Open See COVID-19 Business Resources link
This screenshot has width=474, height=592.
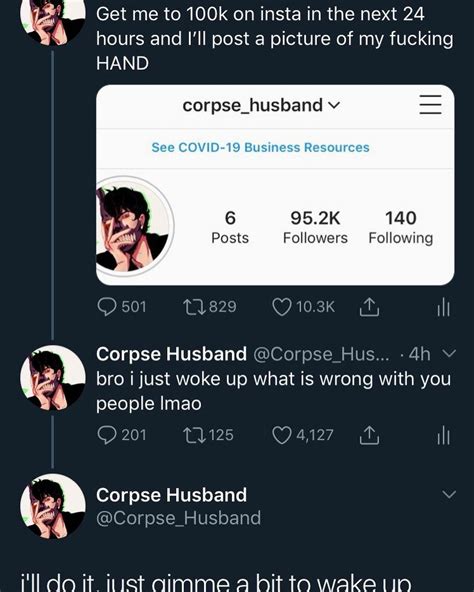(x=260, y=147)
